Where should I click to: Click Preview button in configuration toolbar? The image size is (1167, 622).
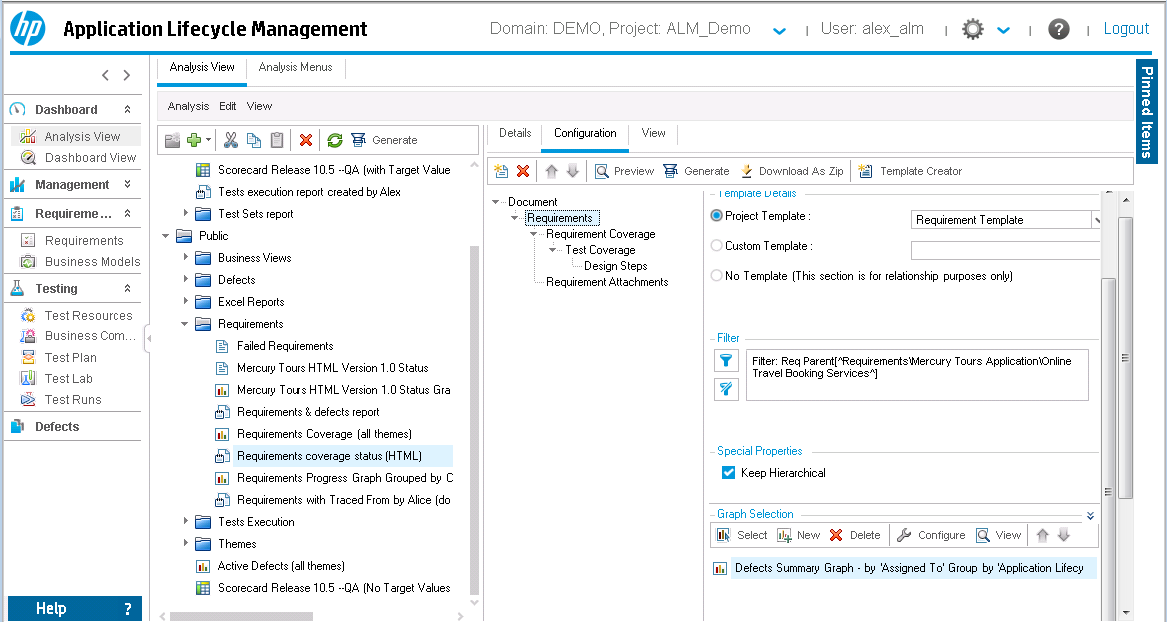pos(624,171)
